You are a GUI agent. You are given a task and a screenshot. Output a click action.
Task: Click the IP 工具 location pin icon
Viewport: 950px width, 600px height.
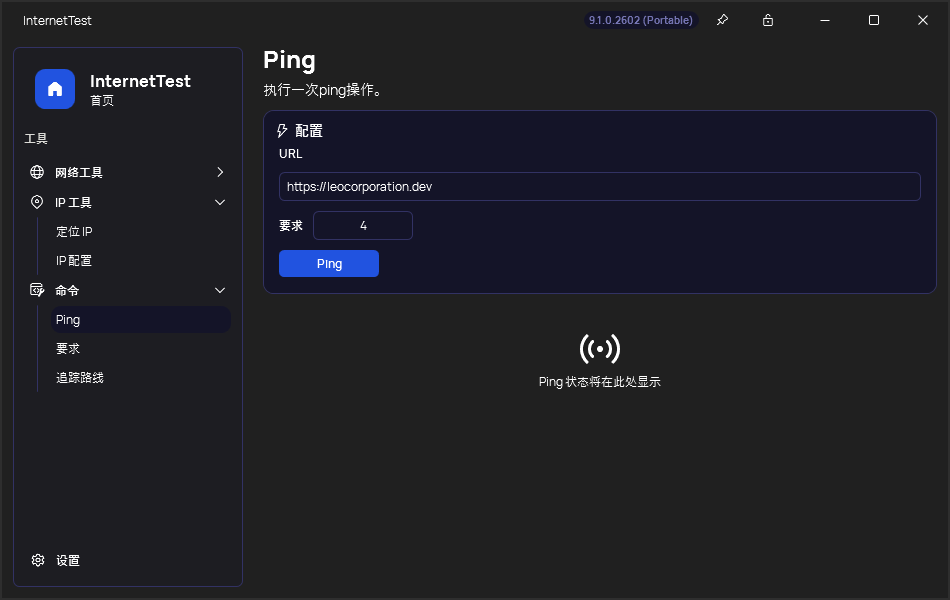[37, 201]
